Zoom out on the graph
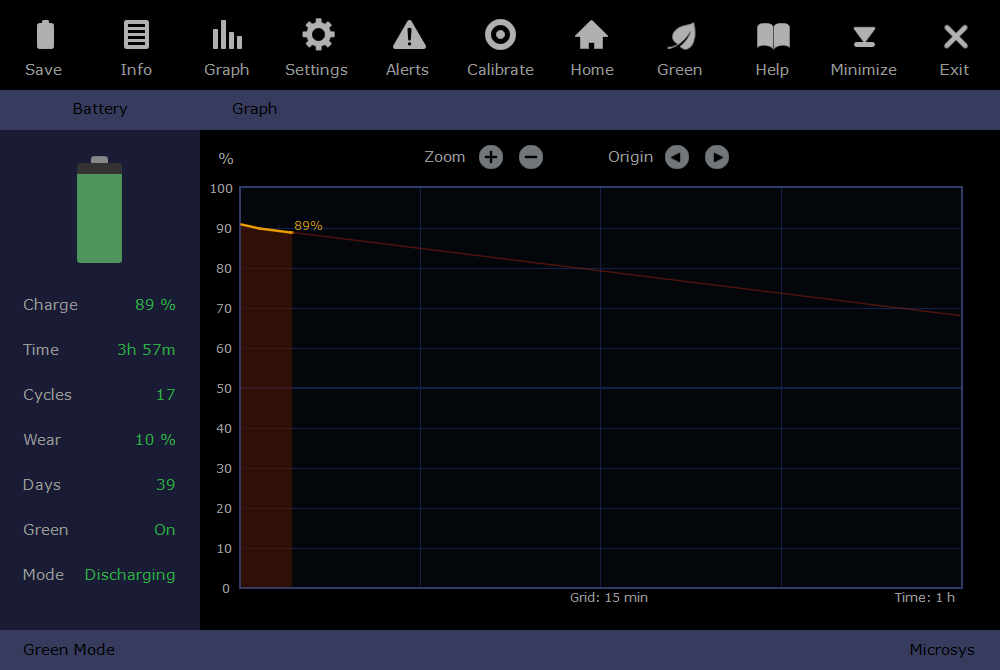 coord(531,157)
